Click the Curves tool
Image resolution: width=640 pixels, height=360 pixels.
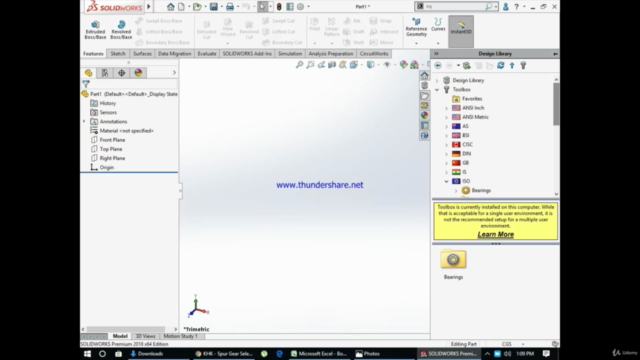pos(438,24)
